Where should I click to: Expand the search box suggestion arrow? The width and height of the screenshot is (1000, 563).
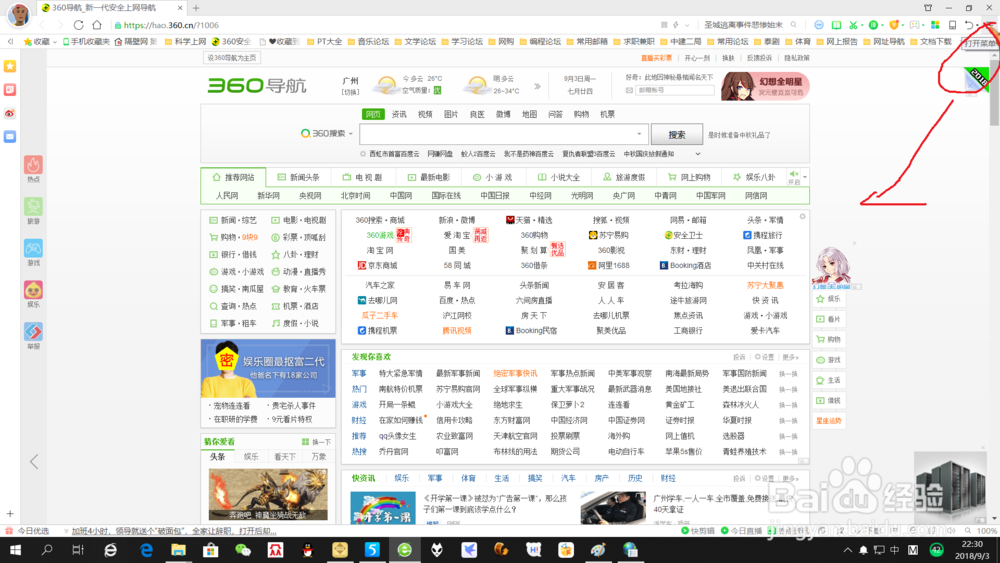(639, 134)
